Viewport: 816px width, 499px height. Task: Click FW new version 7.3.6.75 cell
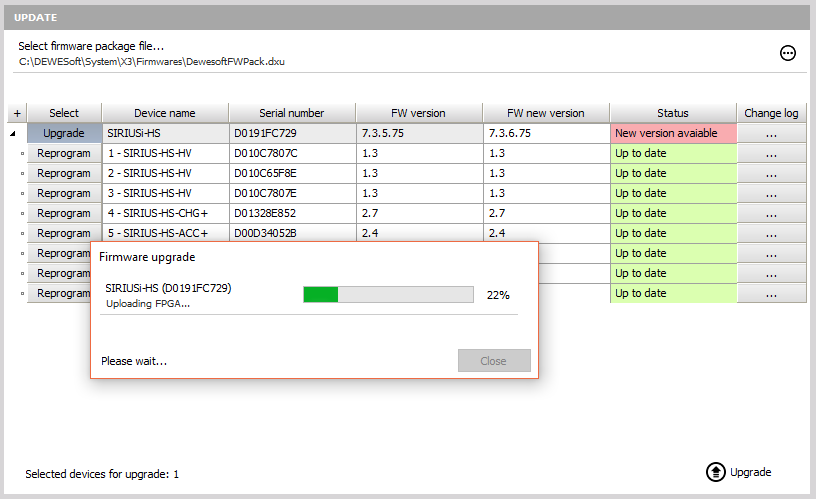point(546,133)
